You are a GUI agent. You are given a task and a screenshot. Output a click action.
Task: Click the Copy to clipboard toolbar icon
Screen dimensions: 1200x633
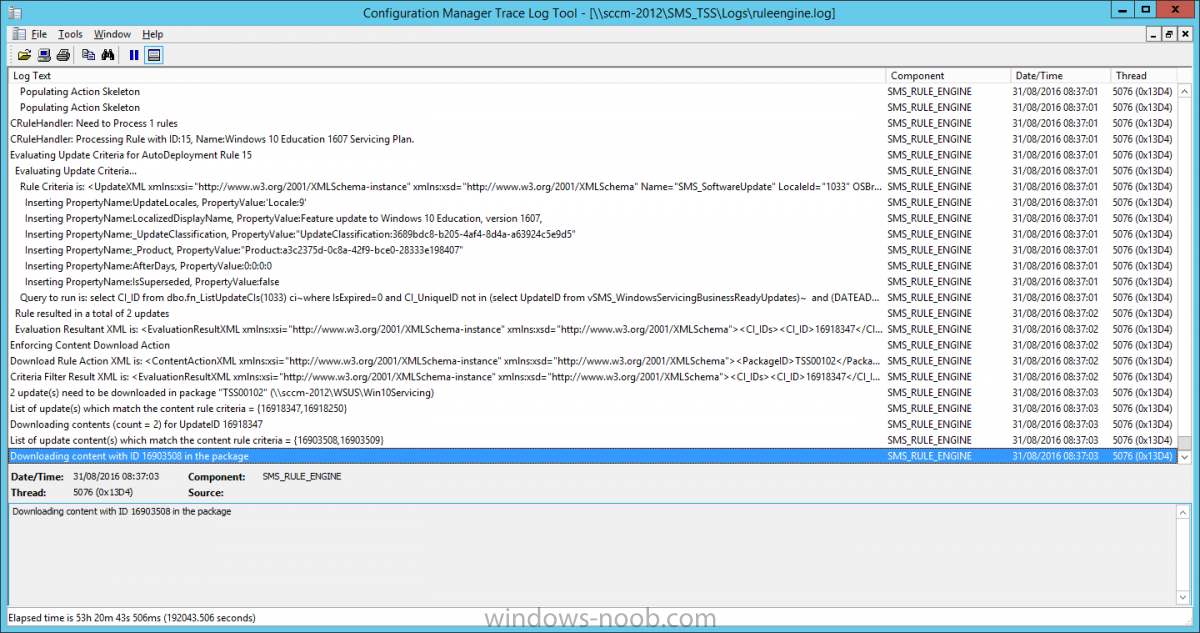tap(89, 55)
